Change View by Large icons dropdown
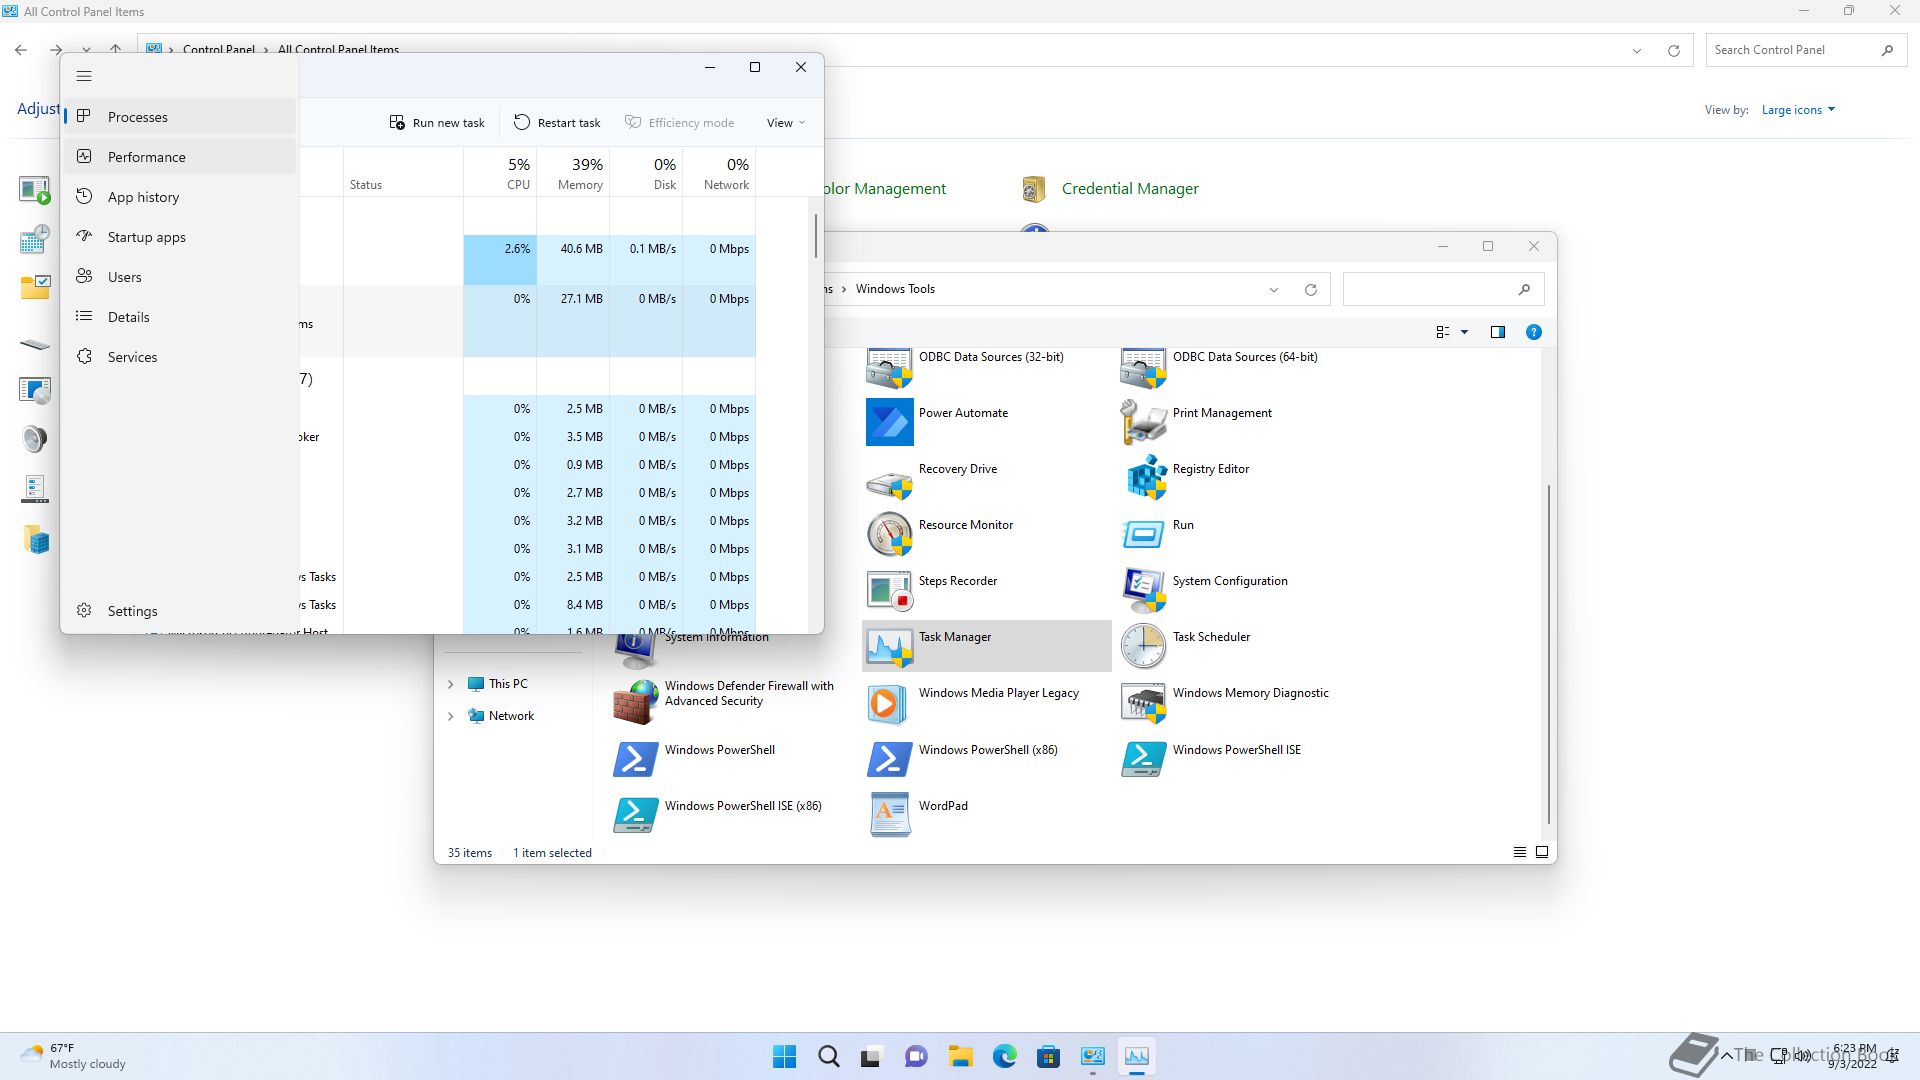Screen dimensions: 1920x1080 pos(1798,110)
